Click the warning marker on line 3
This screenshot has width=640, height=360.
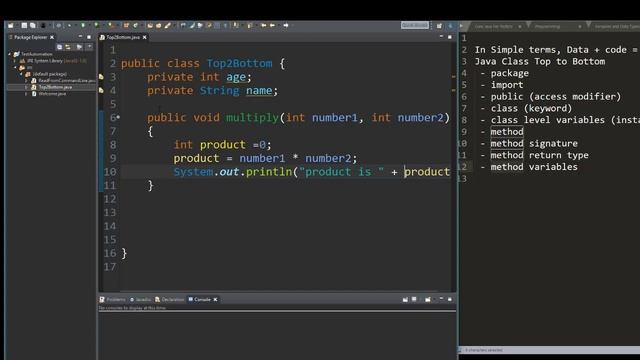[101, 77]
